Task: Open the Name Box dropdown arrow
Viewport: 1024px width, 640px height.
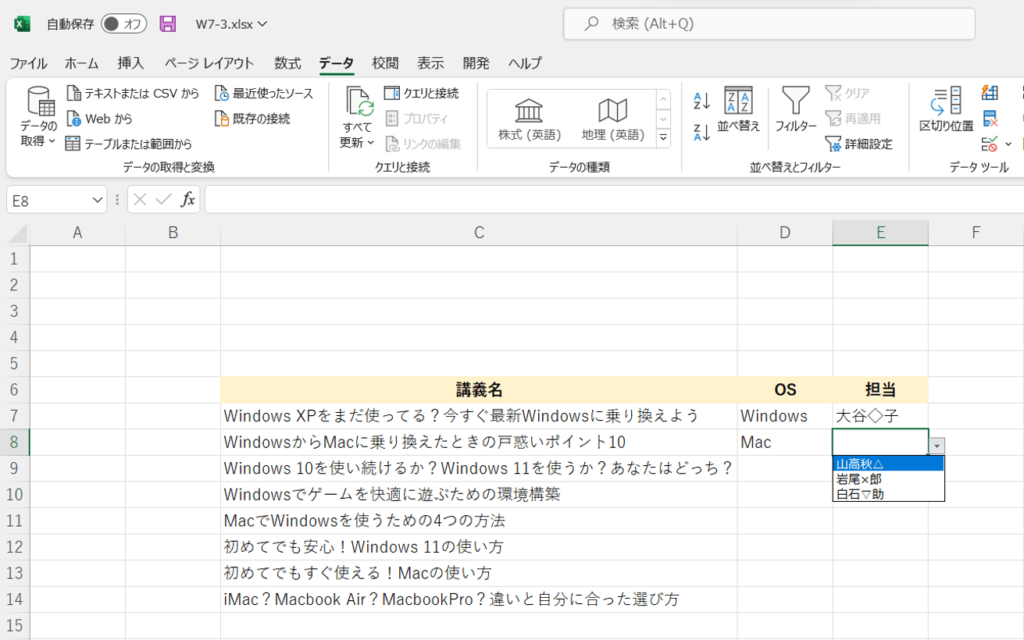Action: coord(97,200)
